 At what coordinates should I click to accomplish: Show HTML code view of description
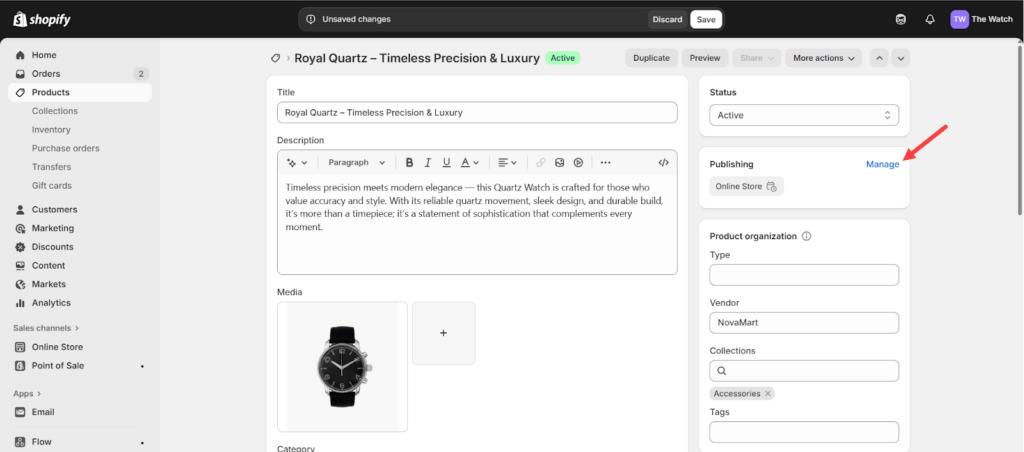pos(663,162)
